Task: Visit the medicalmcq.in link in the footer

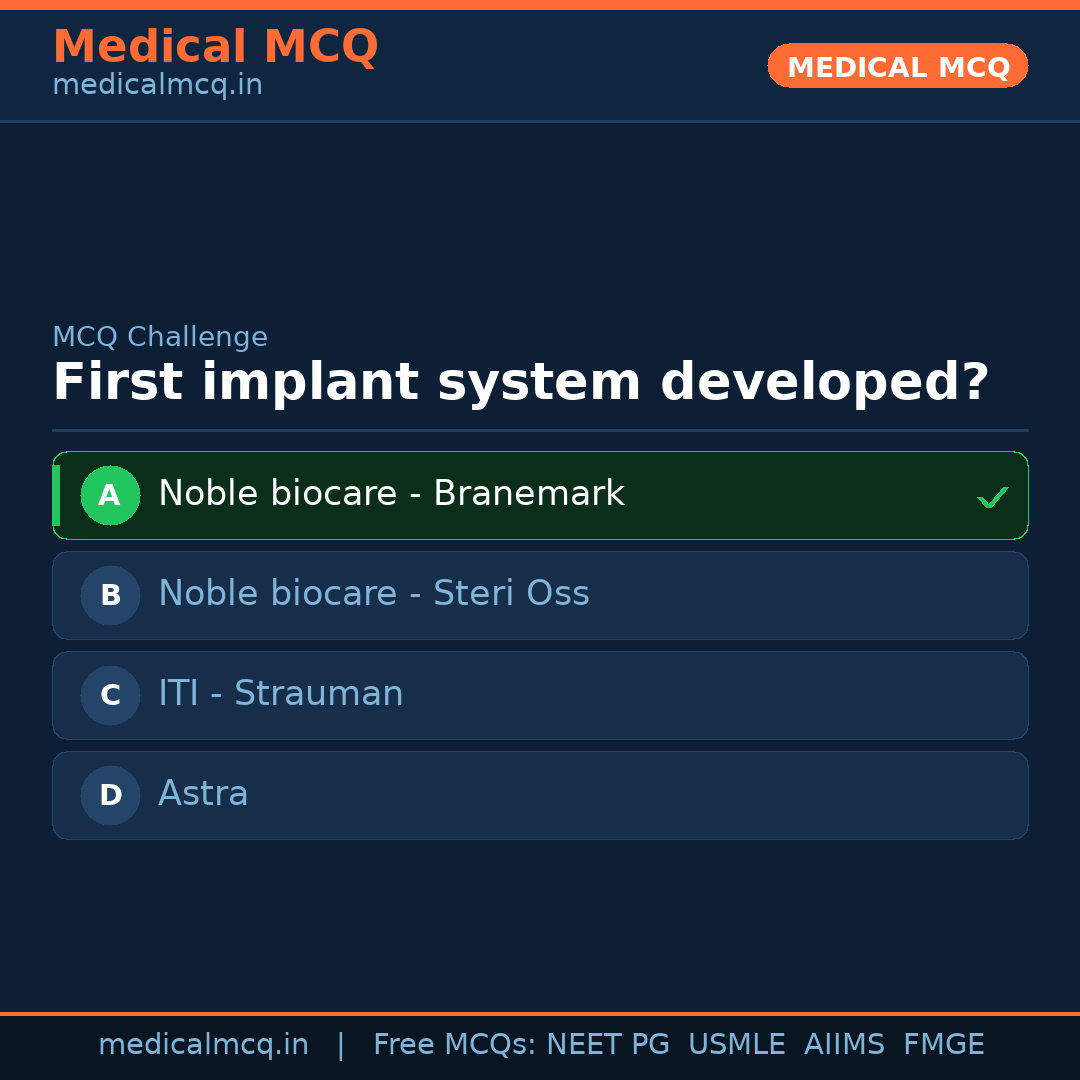Action: pos(204,1044)
